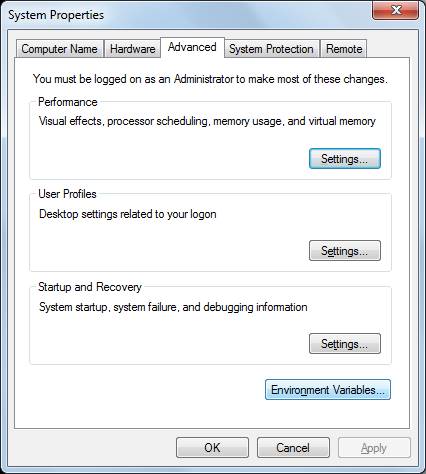Click the Performance group label
The width and height of the screenshot is (426, 474).
point(68,102)
